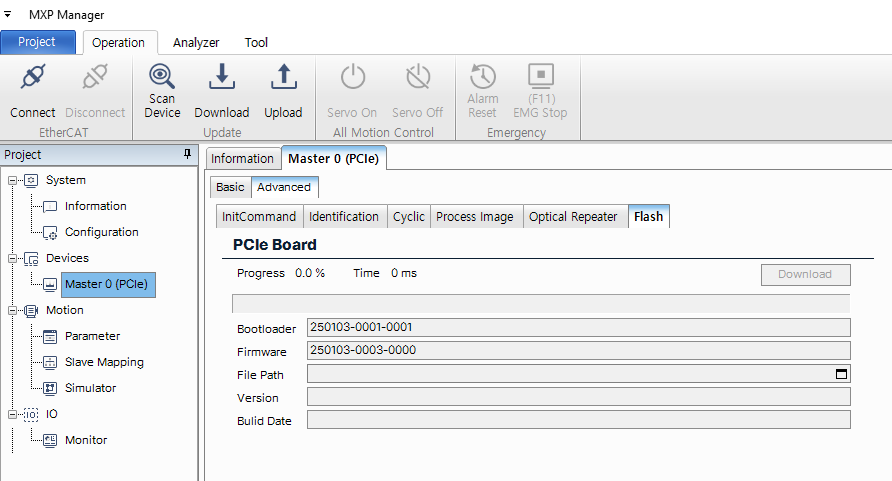Click the Scan Device magnifier icon
Viewport: 892px width, 481px height.
click(x=162, y=76)
